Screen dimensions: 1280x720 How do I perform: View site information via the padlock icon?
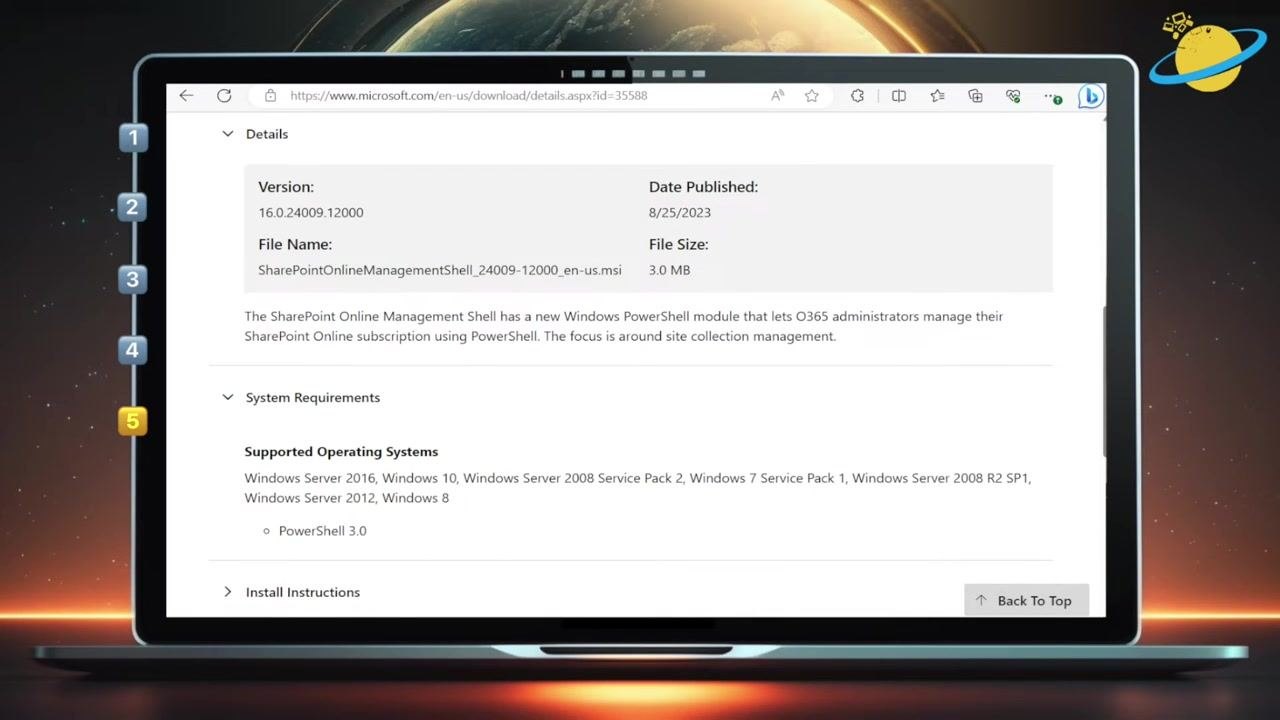click(x=270, y=96)
